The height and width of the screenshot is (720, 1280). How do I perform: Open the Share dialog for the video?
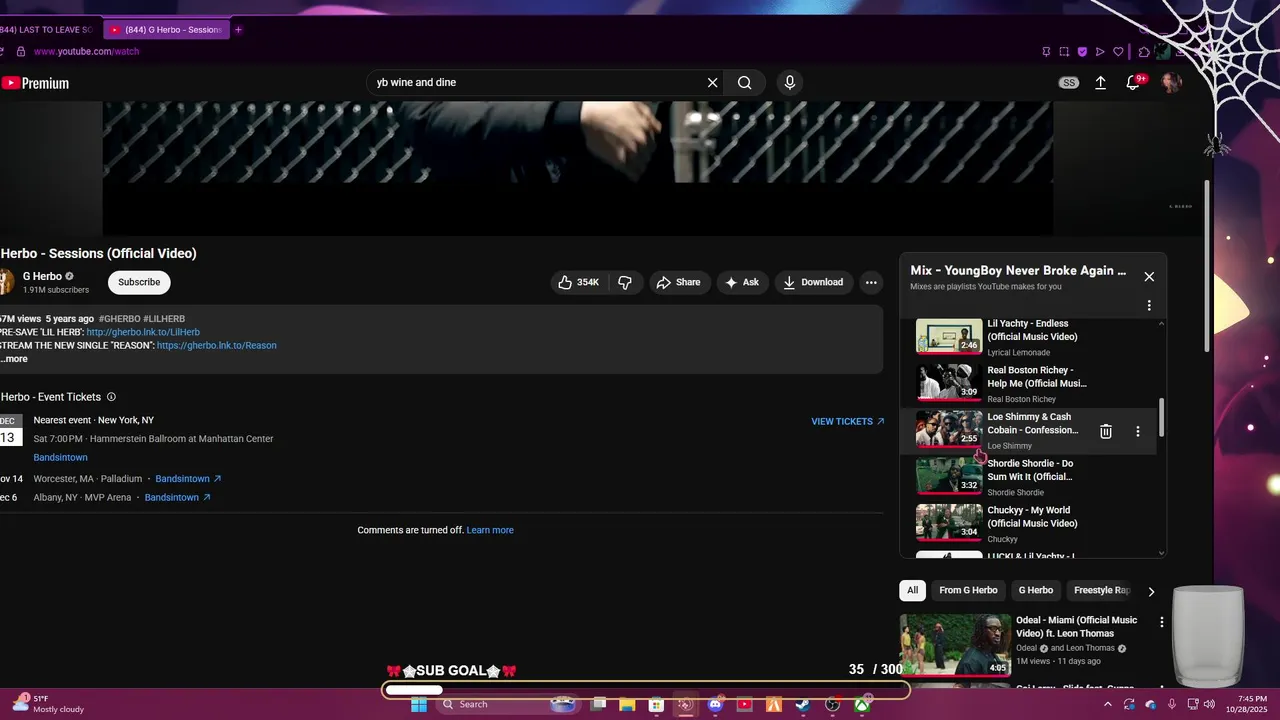(x=678, y=282)
